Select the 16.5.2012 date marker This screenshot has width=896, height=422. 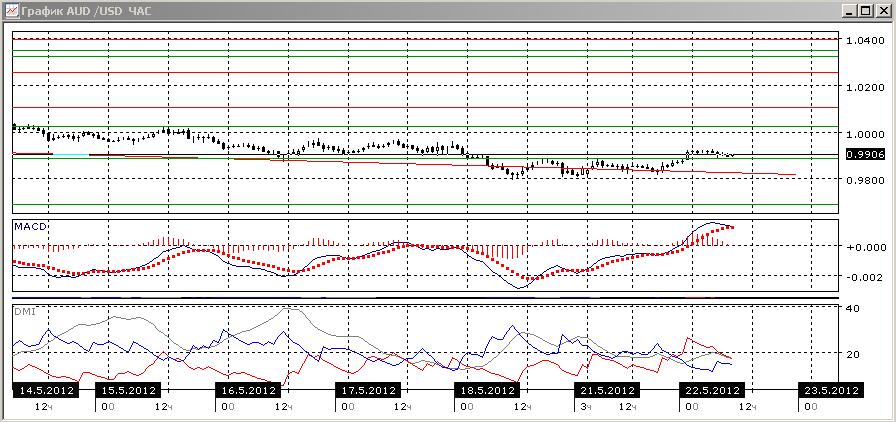(249, 391)
